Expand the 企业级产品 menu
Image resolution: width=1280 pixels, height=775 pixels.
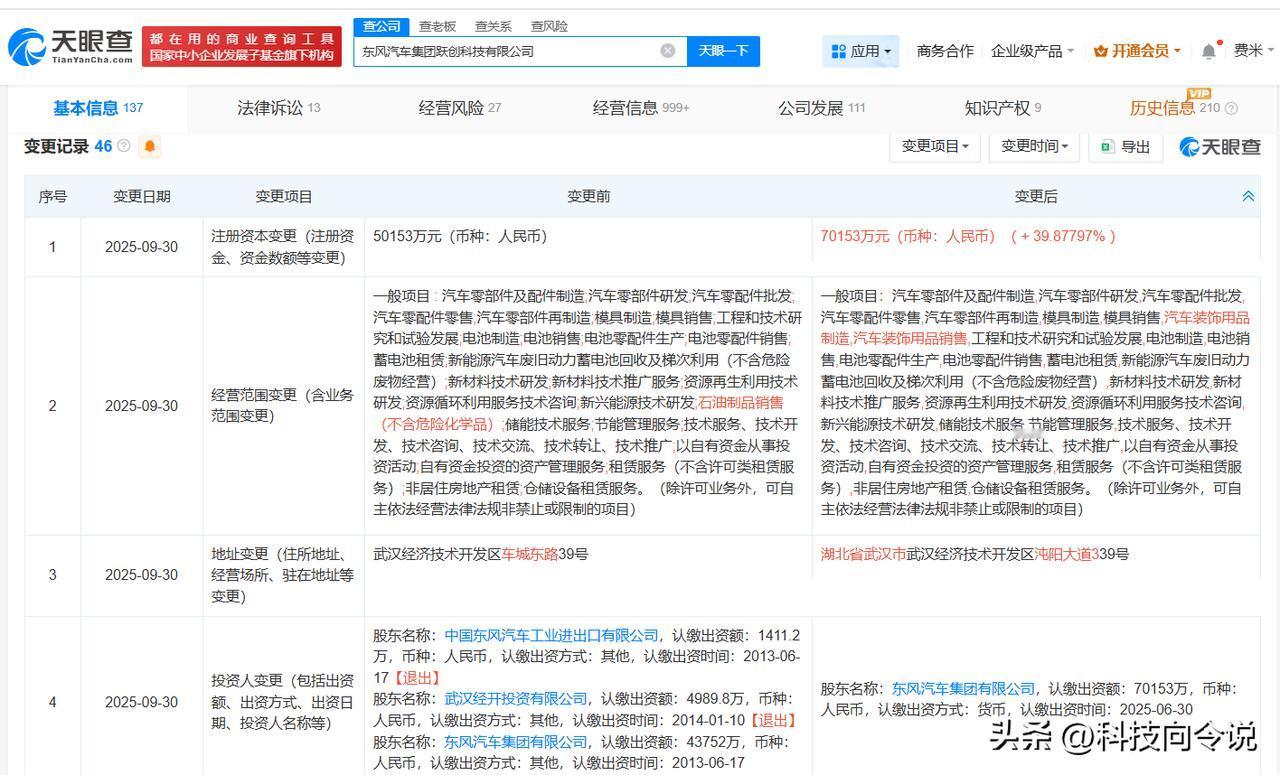(1032, 51)
